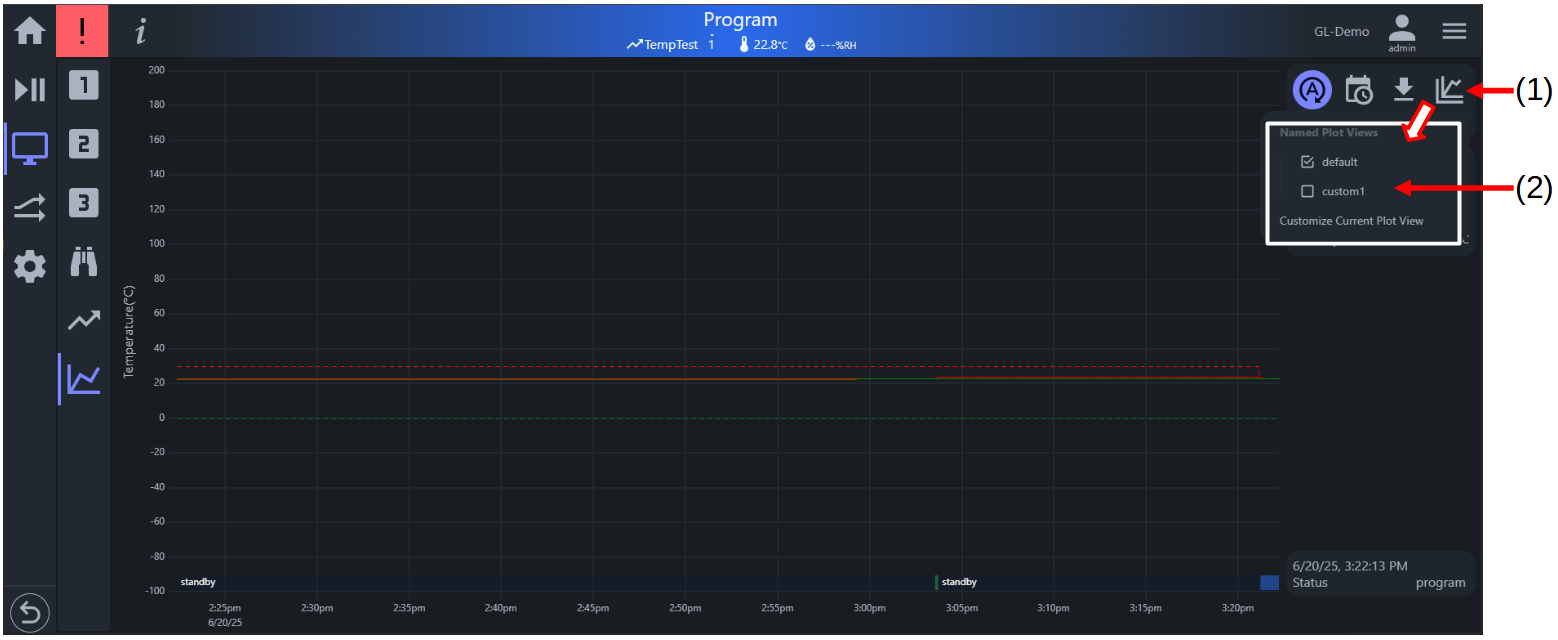Click the run/pause program icon
This screenshot has width=1558, height=640.
tap(29, 90)
